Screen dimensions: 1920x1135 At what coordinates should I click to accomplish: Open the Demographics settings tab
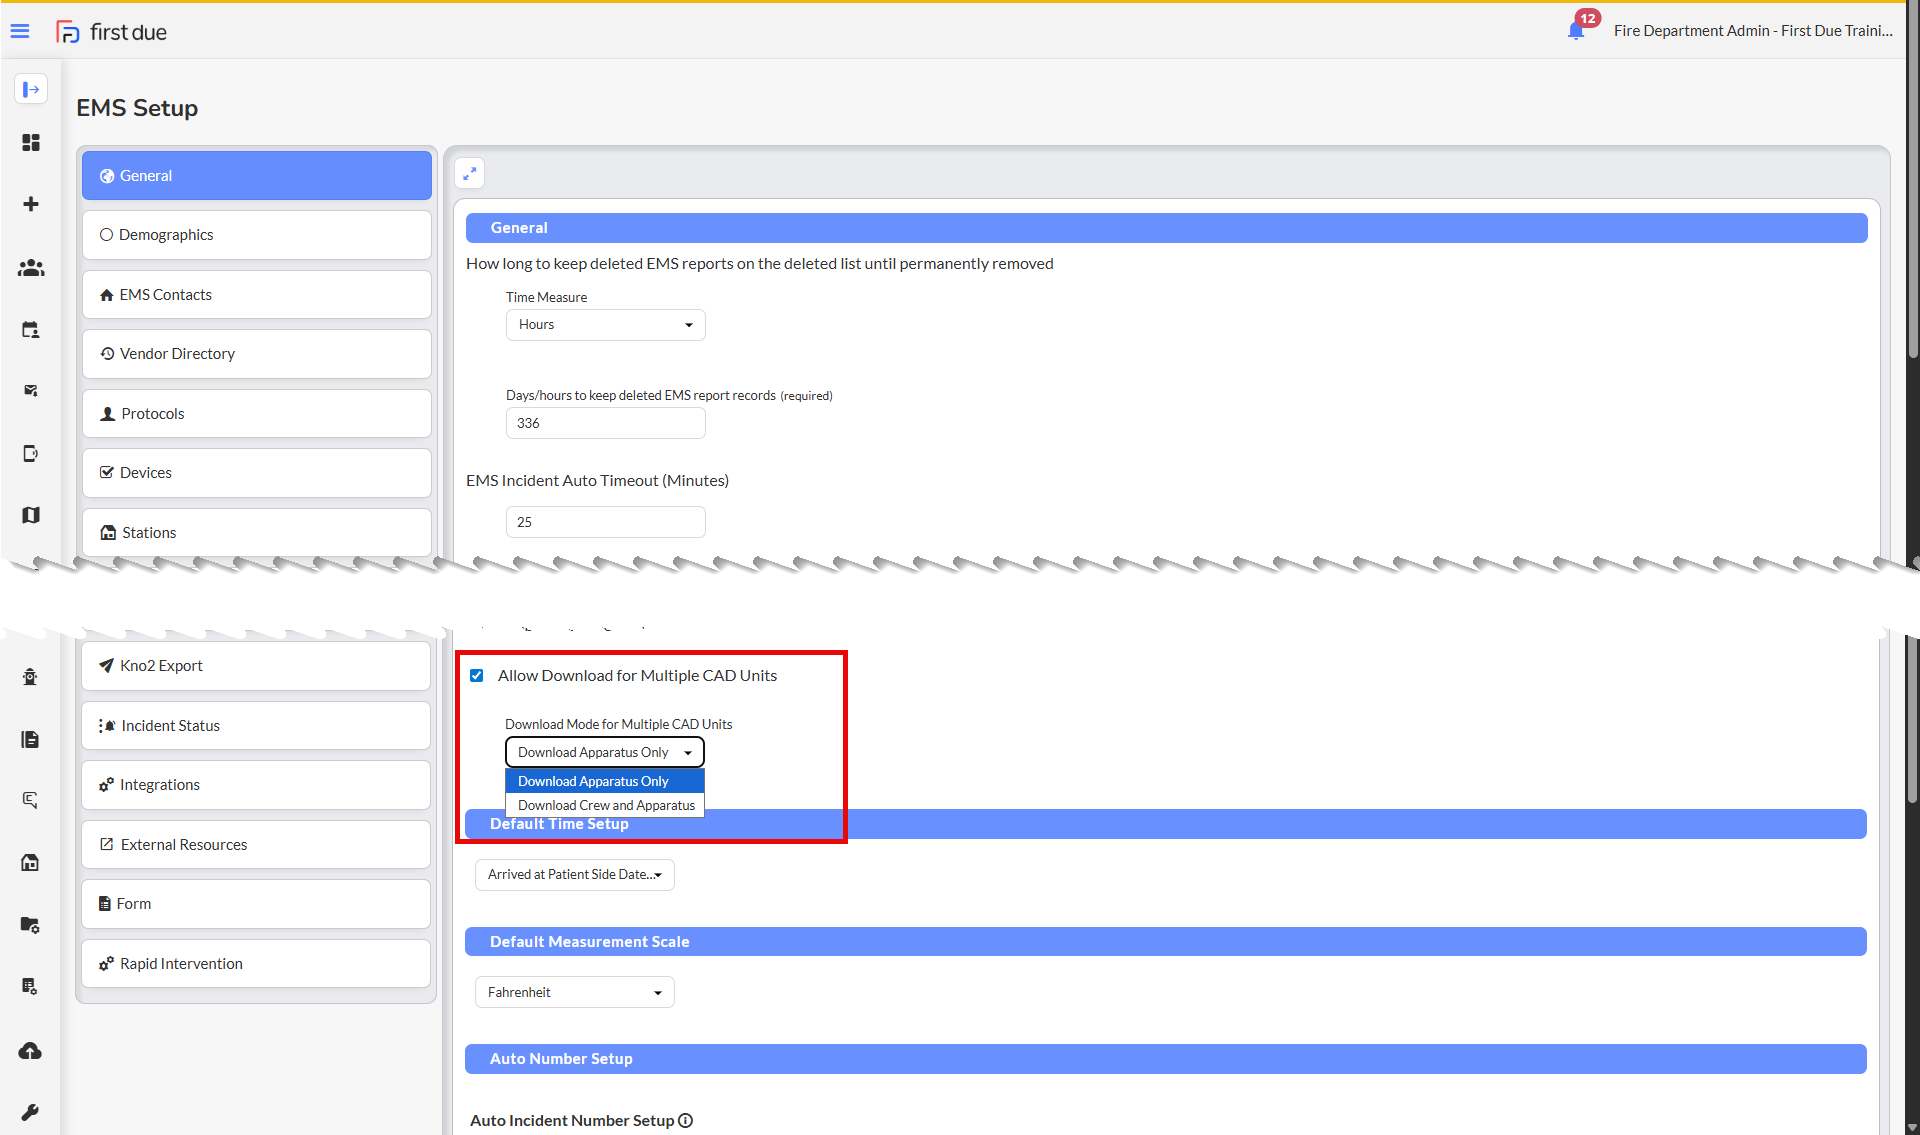(257, 235)
